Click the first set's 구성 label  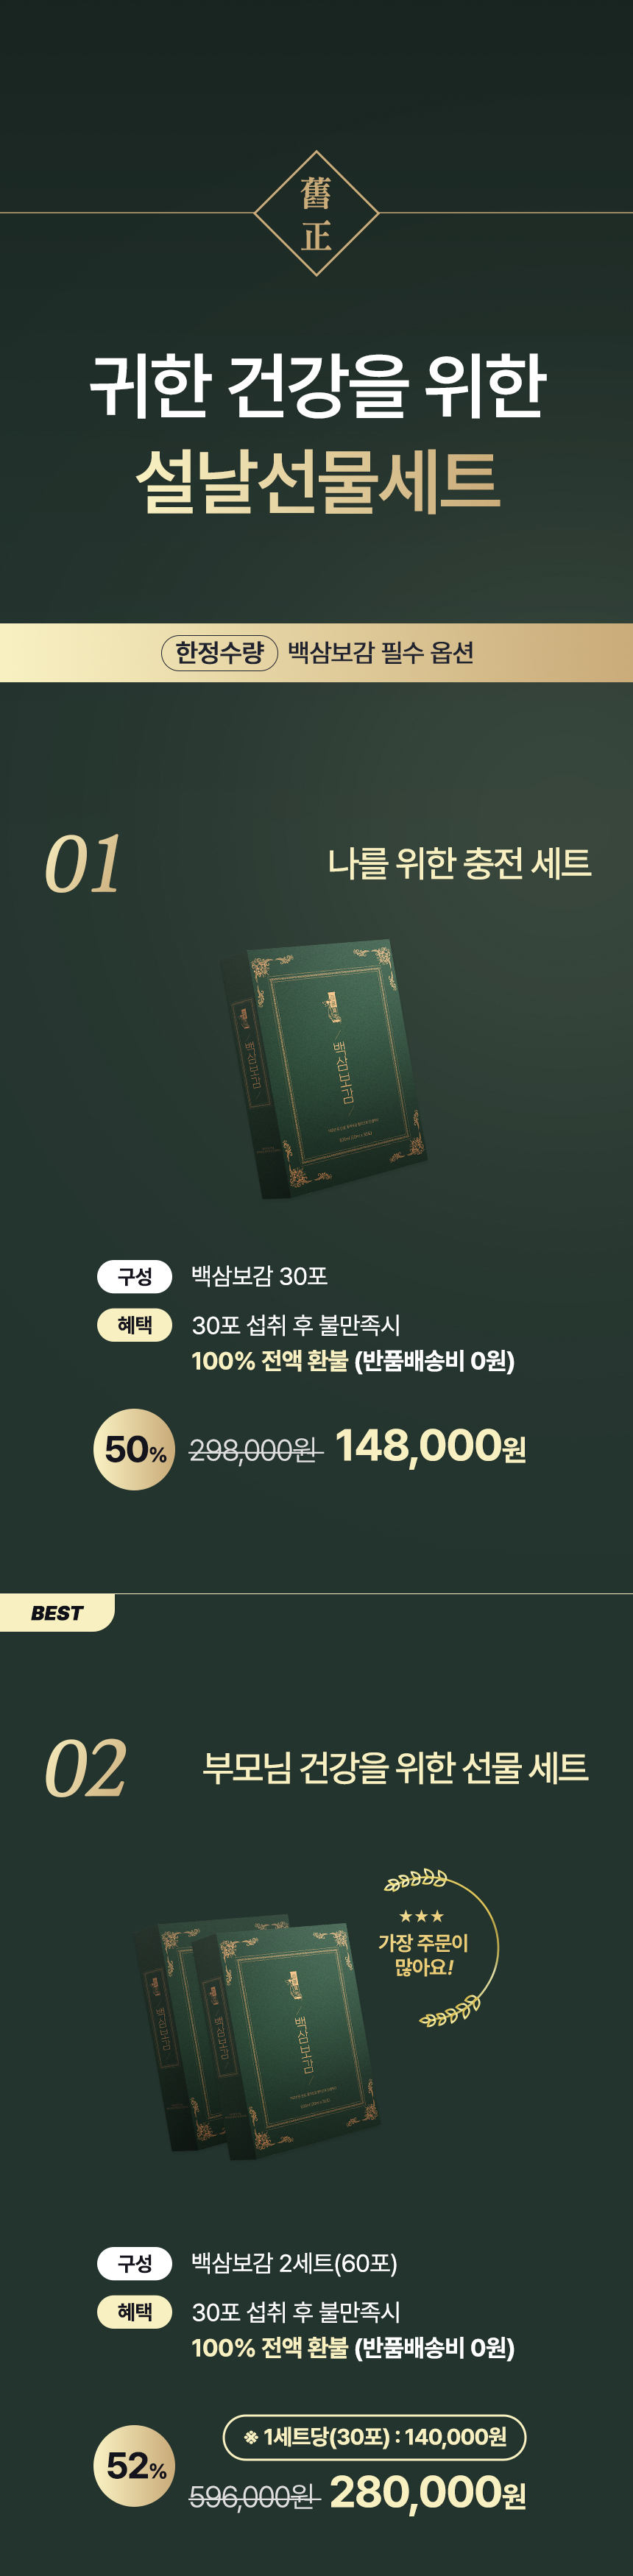pos(135,1277)
